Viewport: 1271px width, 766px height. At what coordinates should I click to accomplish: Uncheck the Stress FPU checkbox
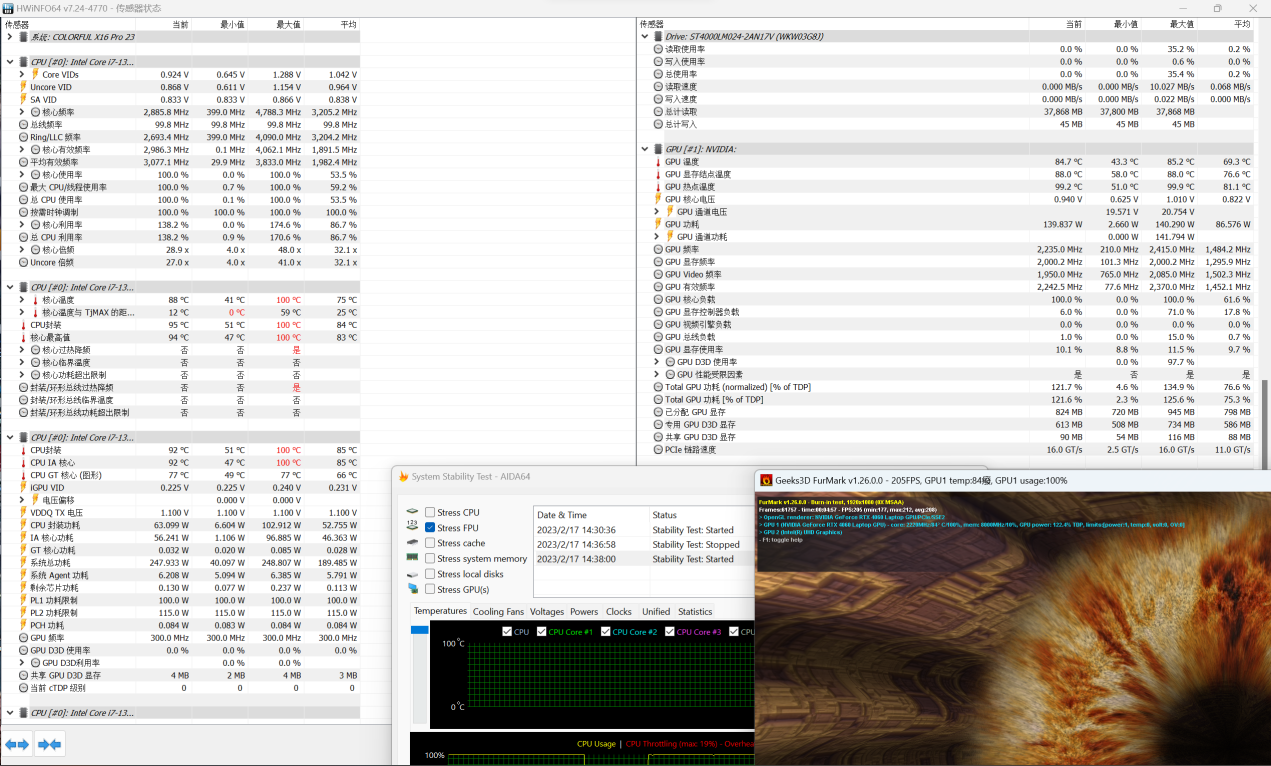pos(430,528)
